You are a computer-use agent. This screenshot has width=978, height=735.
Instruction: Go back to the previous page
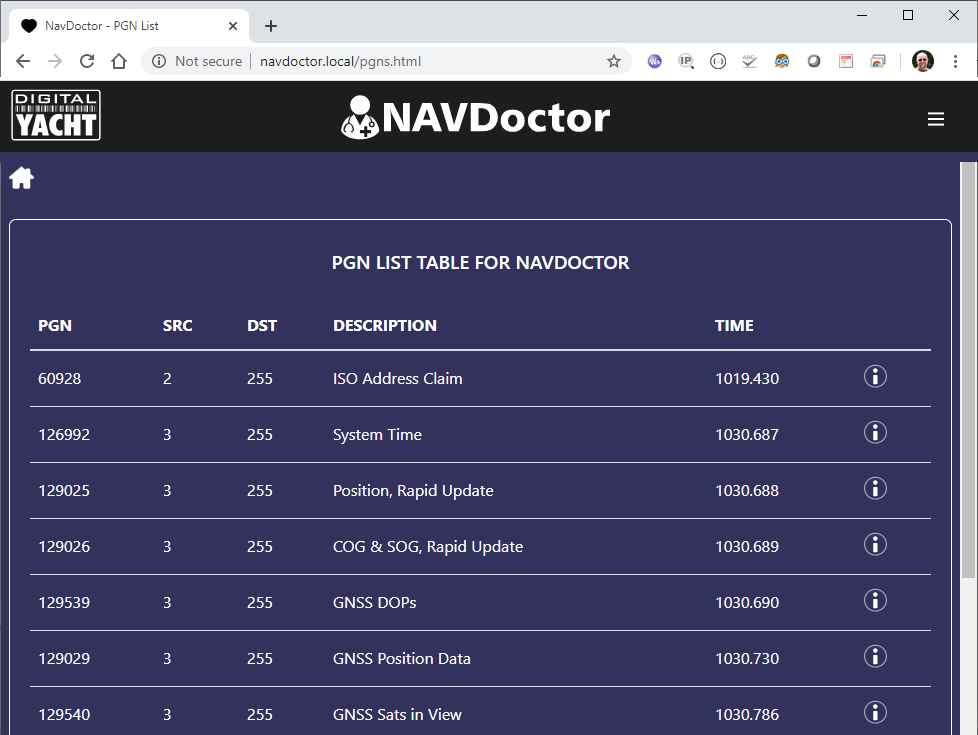click(23, 61)
